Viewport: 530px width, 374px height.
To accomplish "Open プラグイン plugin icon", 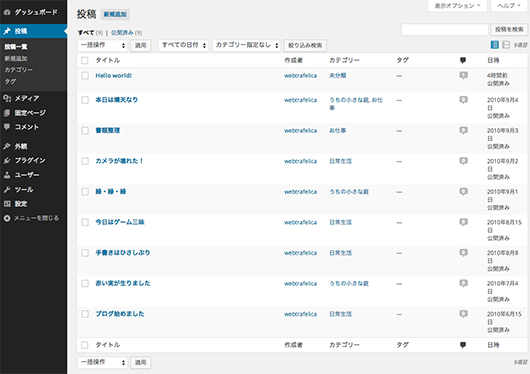I will tap(7, 160).
